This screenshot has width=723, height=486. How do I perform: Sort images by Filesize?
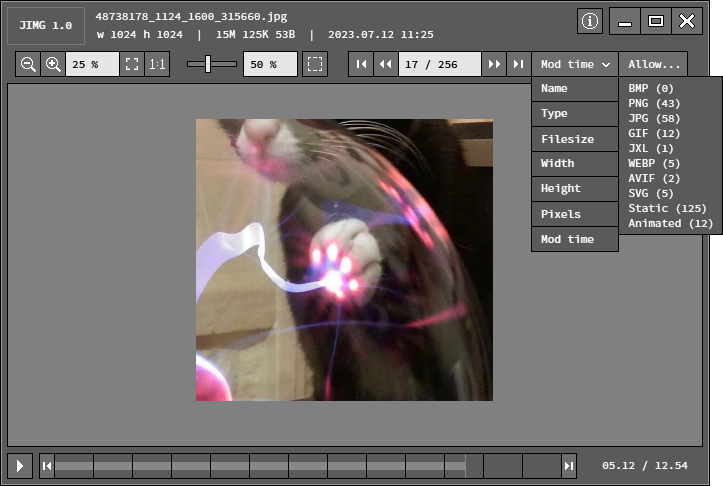tap(575, 139)
